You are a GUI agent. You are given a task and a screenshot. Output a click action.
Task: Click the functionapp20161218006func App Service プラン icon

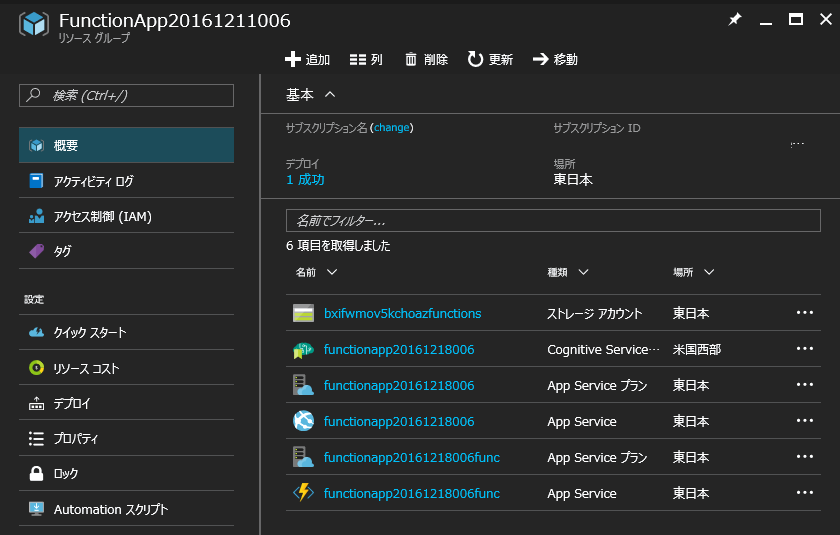click(x=303, y=457)
